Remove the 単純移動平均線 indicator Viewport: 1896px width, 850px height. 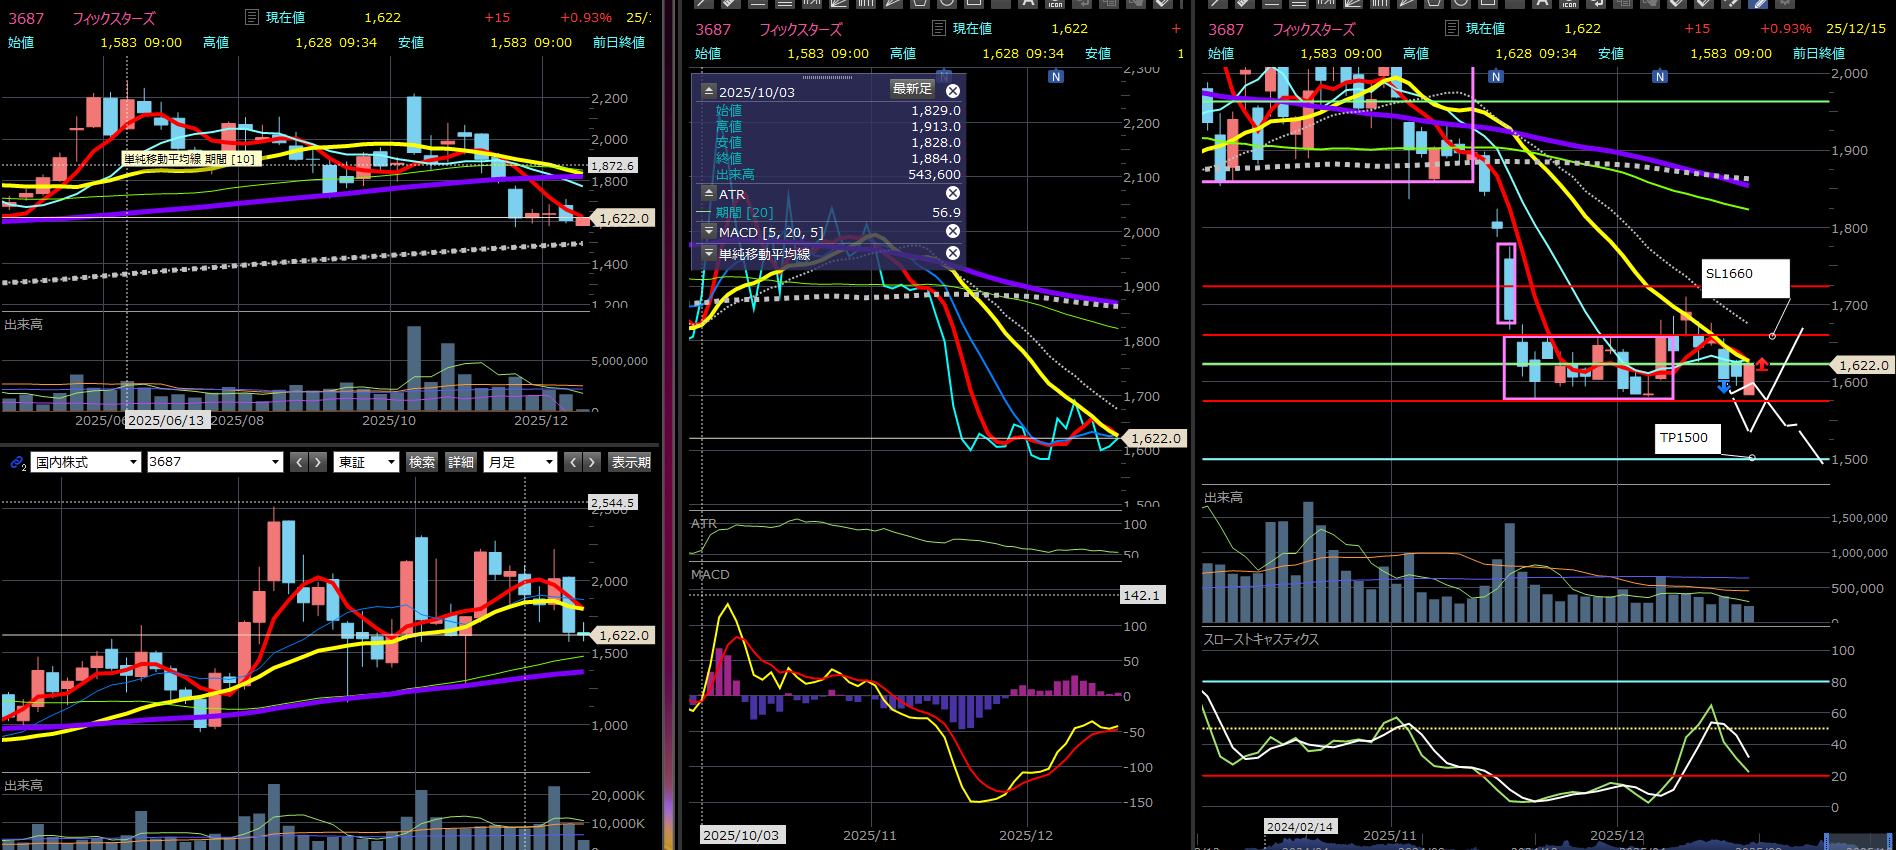click(953, 253)
